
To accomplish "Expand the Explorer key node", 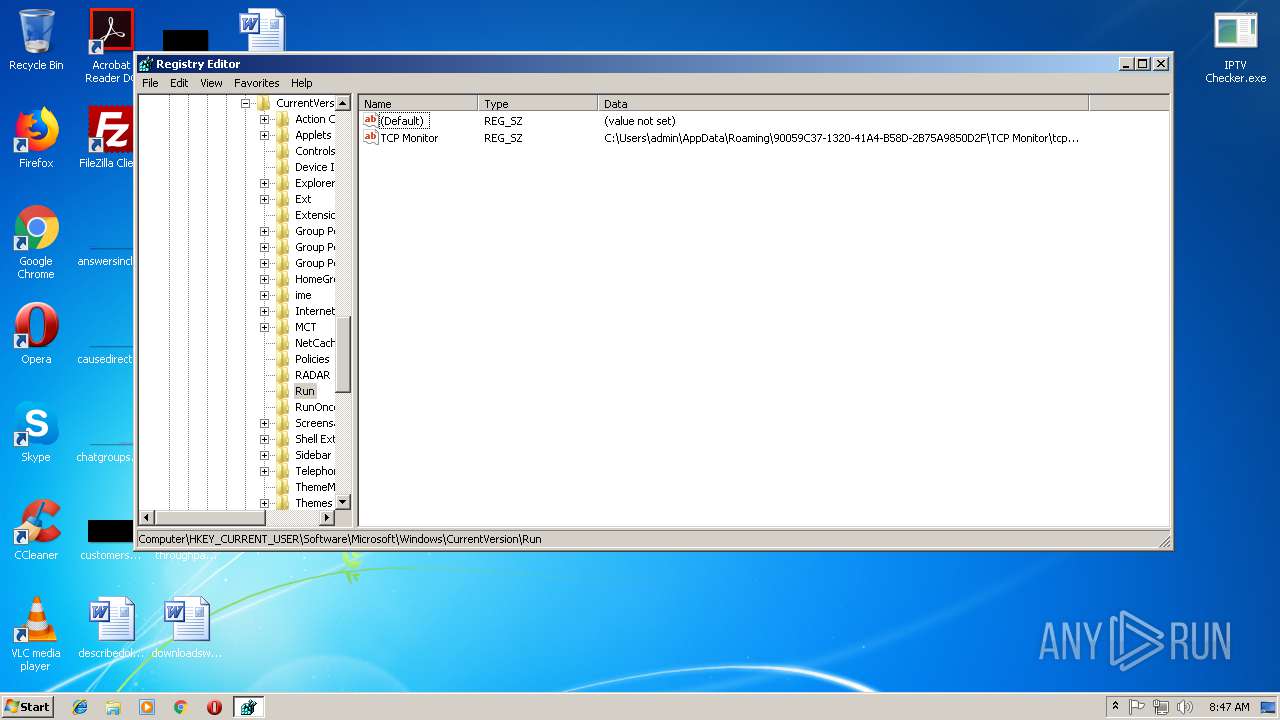I will click(264, 183).
